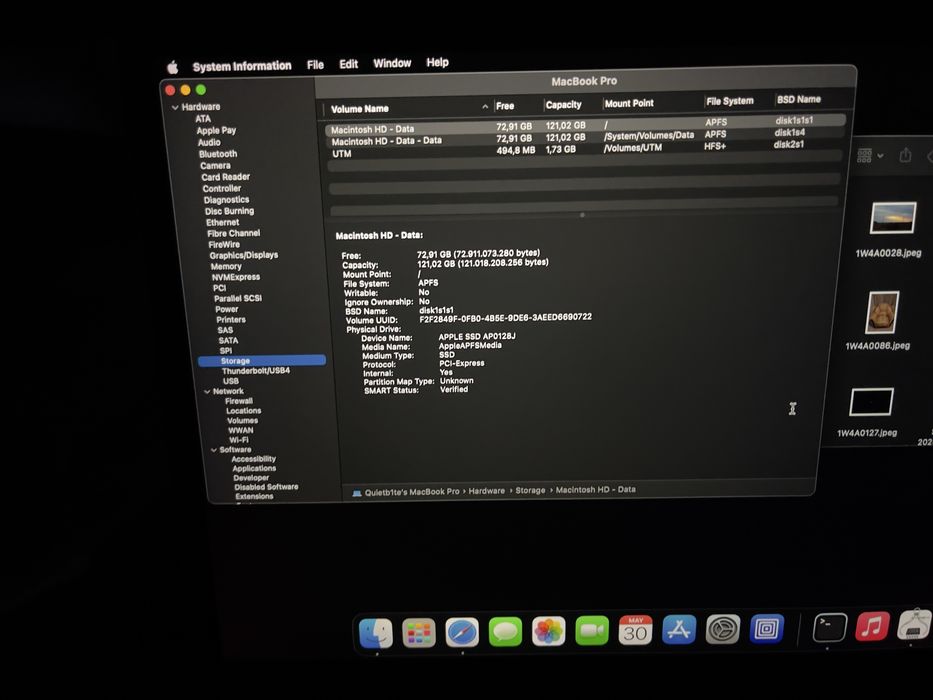Launch Music app from Dock
The image size is (933, 700).
coord(872,626)
